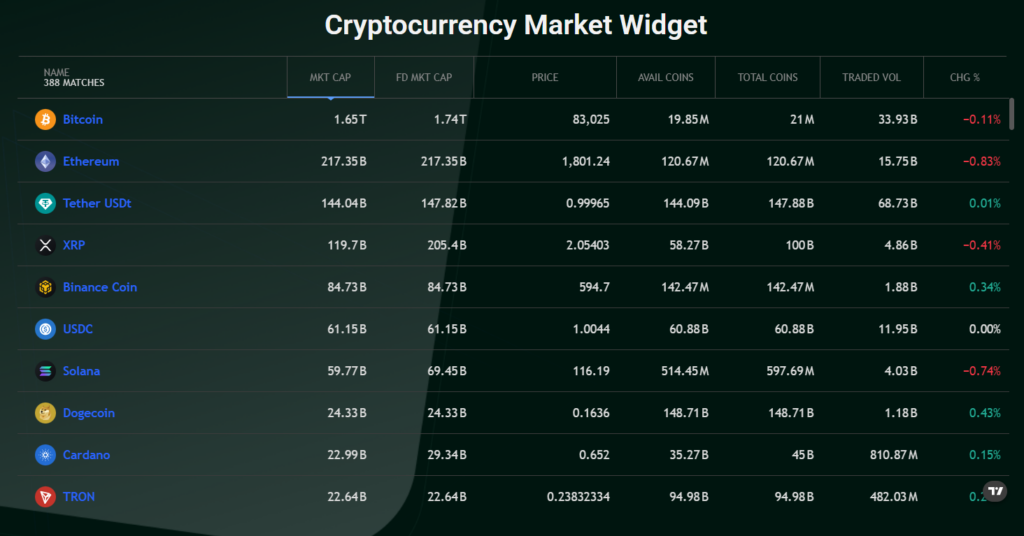Screen dimensions: 1024x536
Task: Sort by the FD MKT CAP column
Action: tap(424, 78)
